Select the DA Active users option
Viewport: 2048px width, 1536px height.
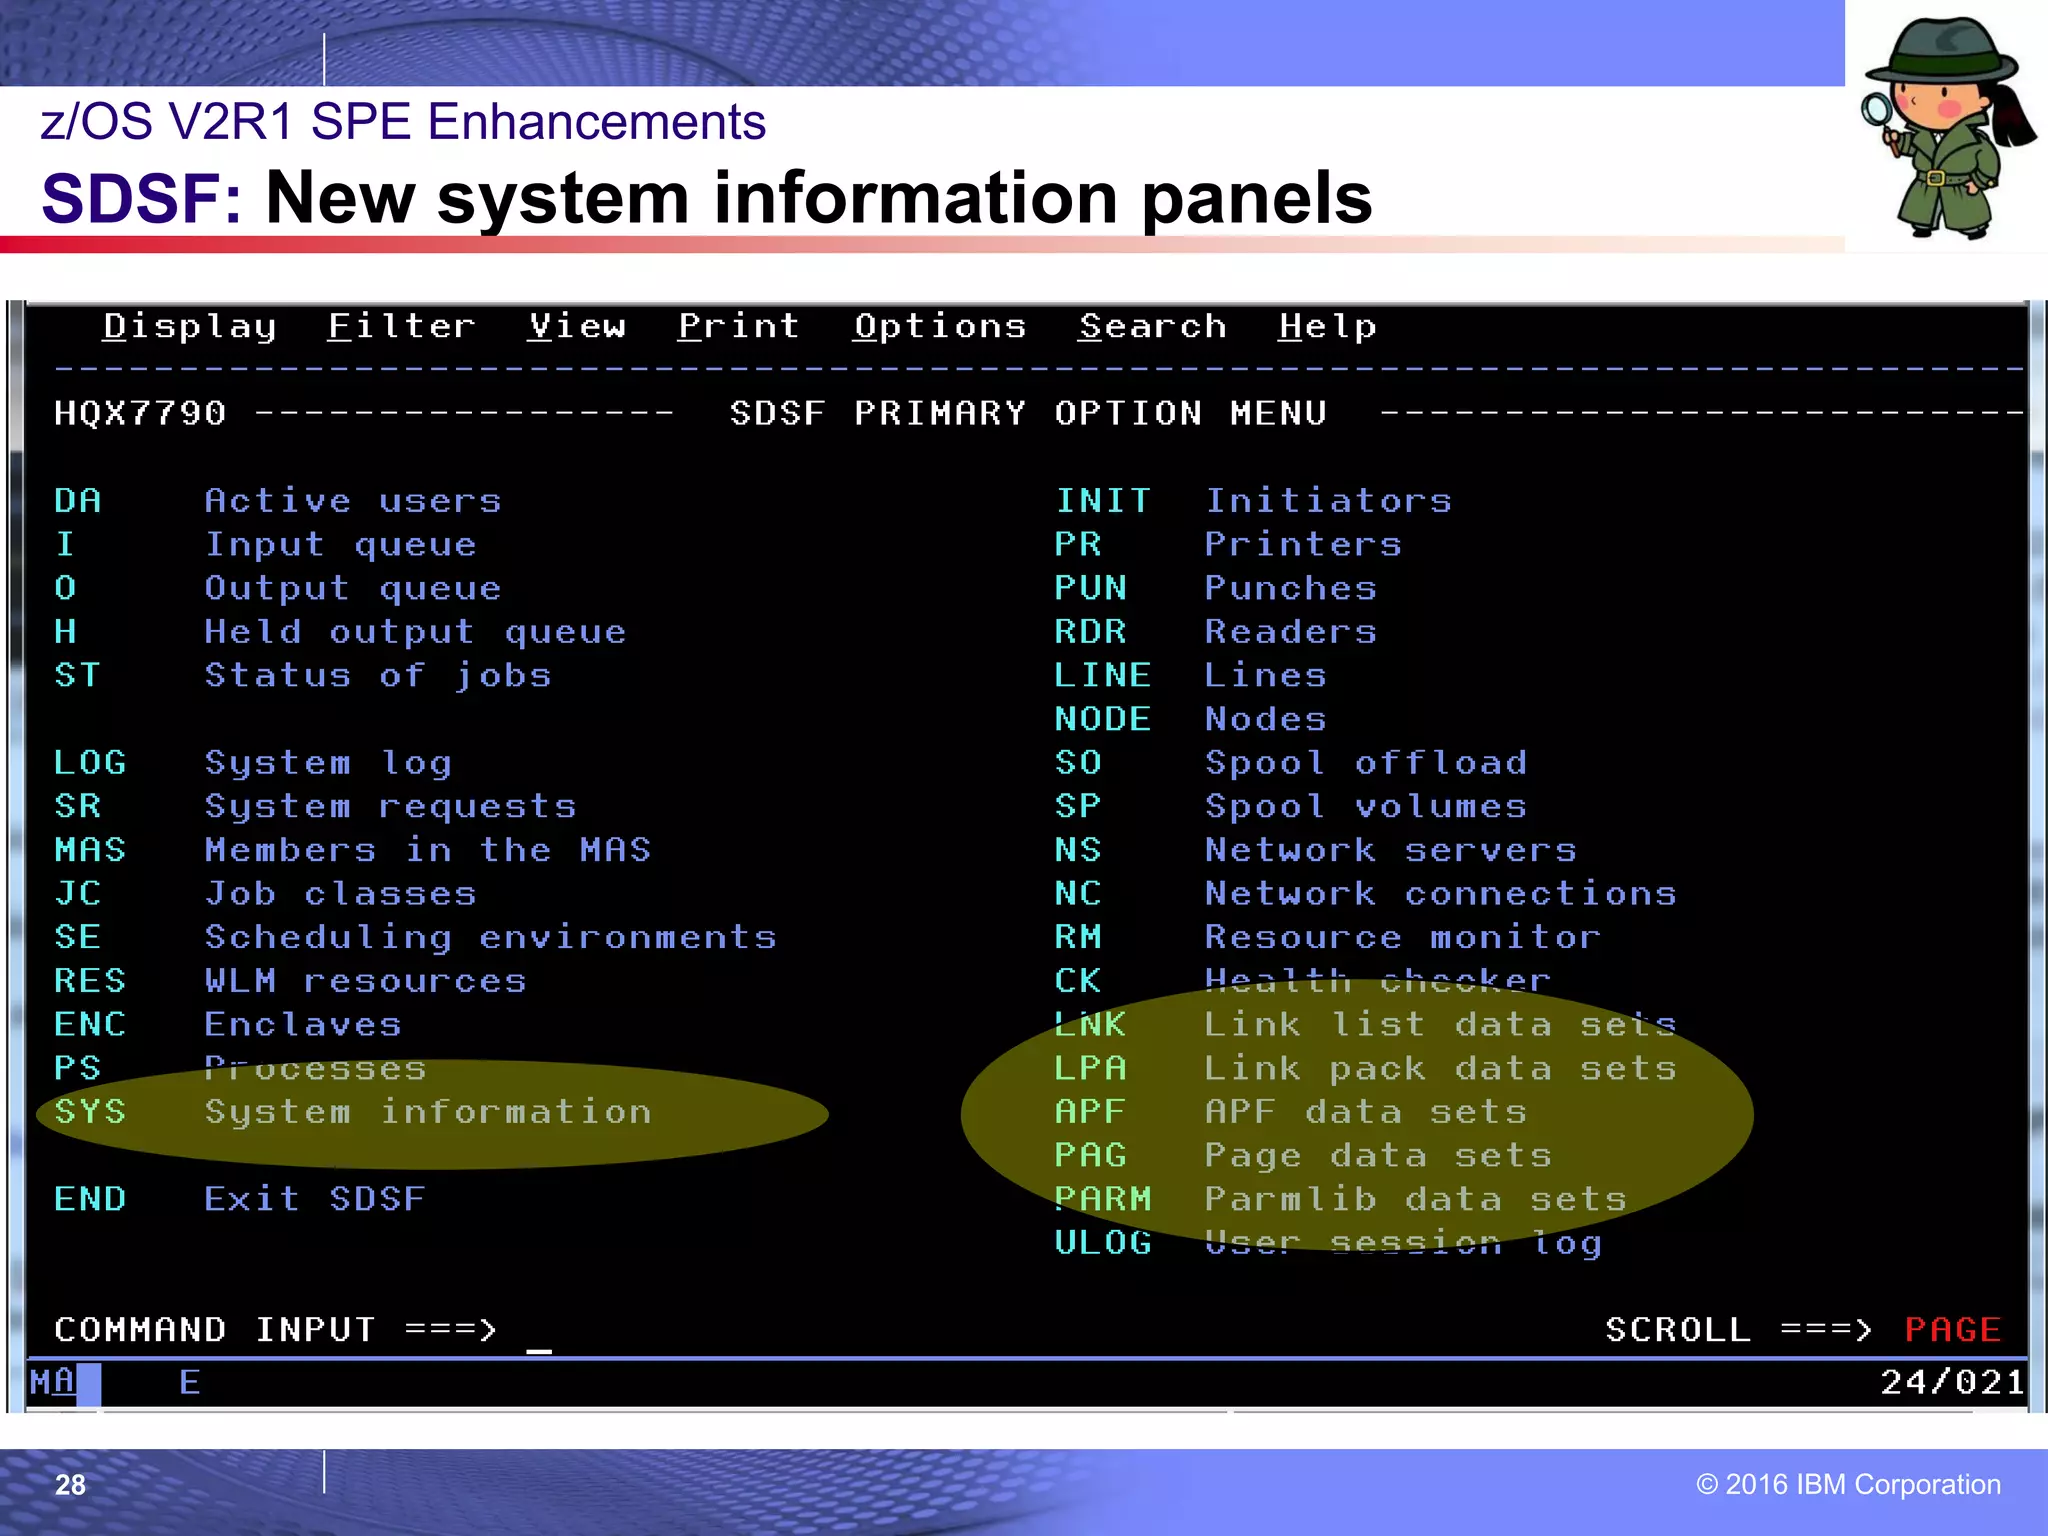point(278,500)
